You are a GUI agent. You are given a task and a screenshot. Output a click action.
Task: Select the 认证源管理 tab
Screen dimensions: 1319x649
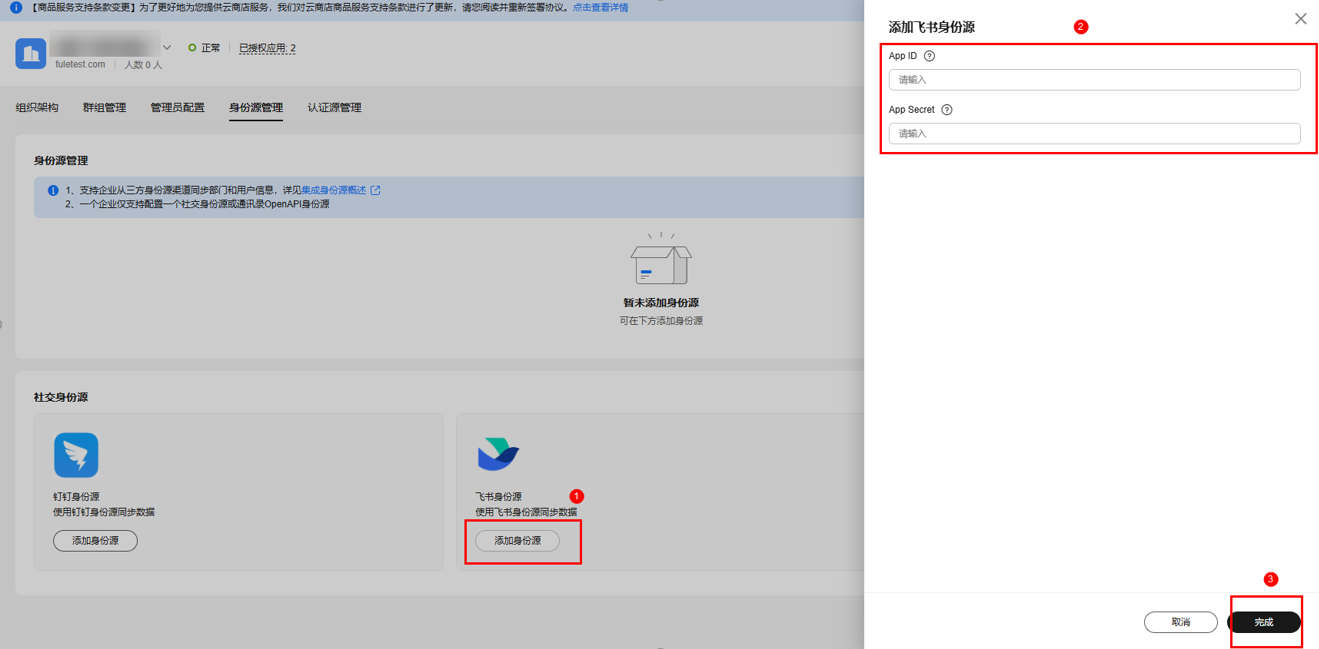point(334,108)
